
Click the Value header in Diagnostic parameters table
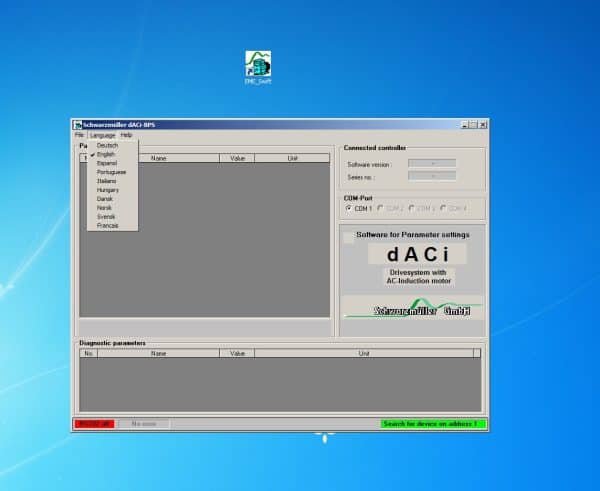coord(237,353)
